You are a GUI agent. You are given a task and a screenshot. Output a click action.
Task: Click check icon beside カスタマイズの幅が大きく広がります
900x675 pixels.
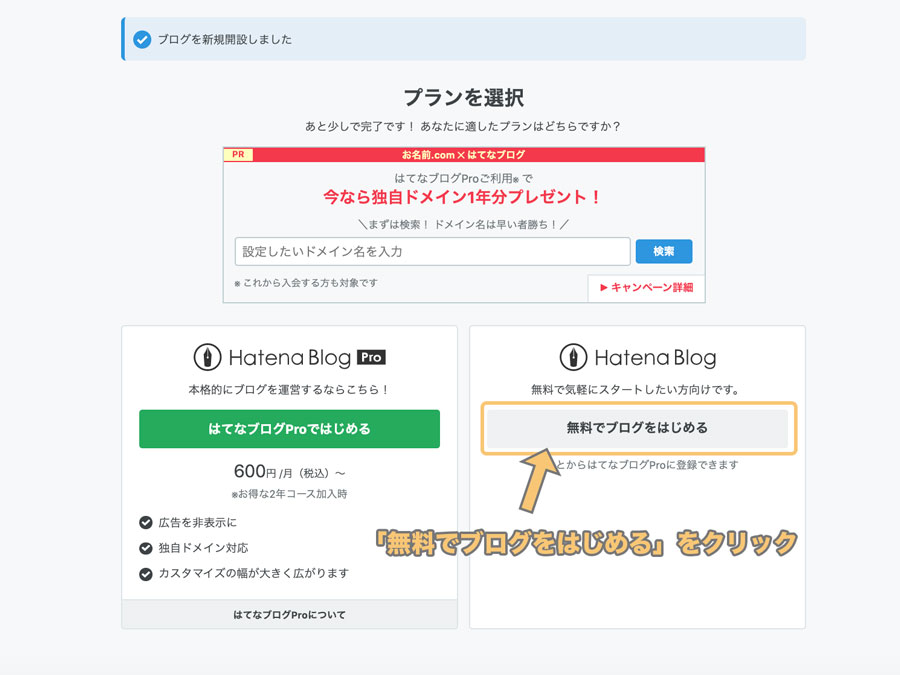(x=146, y=574)
